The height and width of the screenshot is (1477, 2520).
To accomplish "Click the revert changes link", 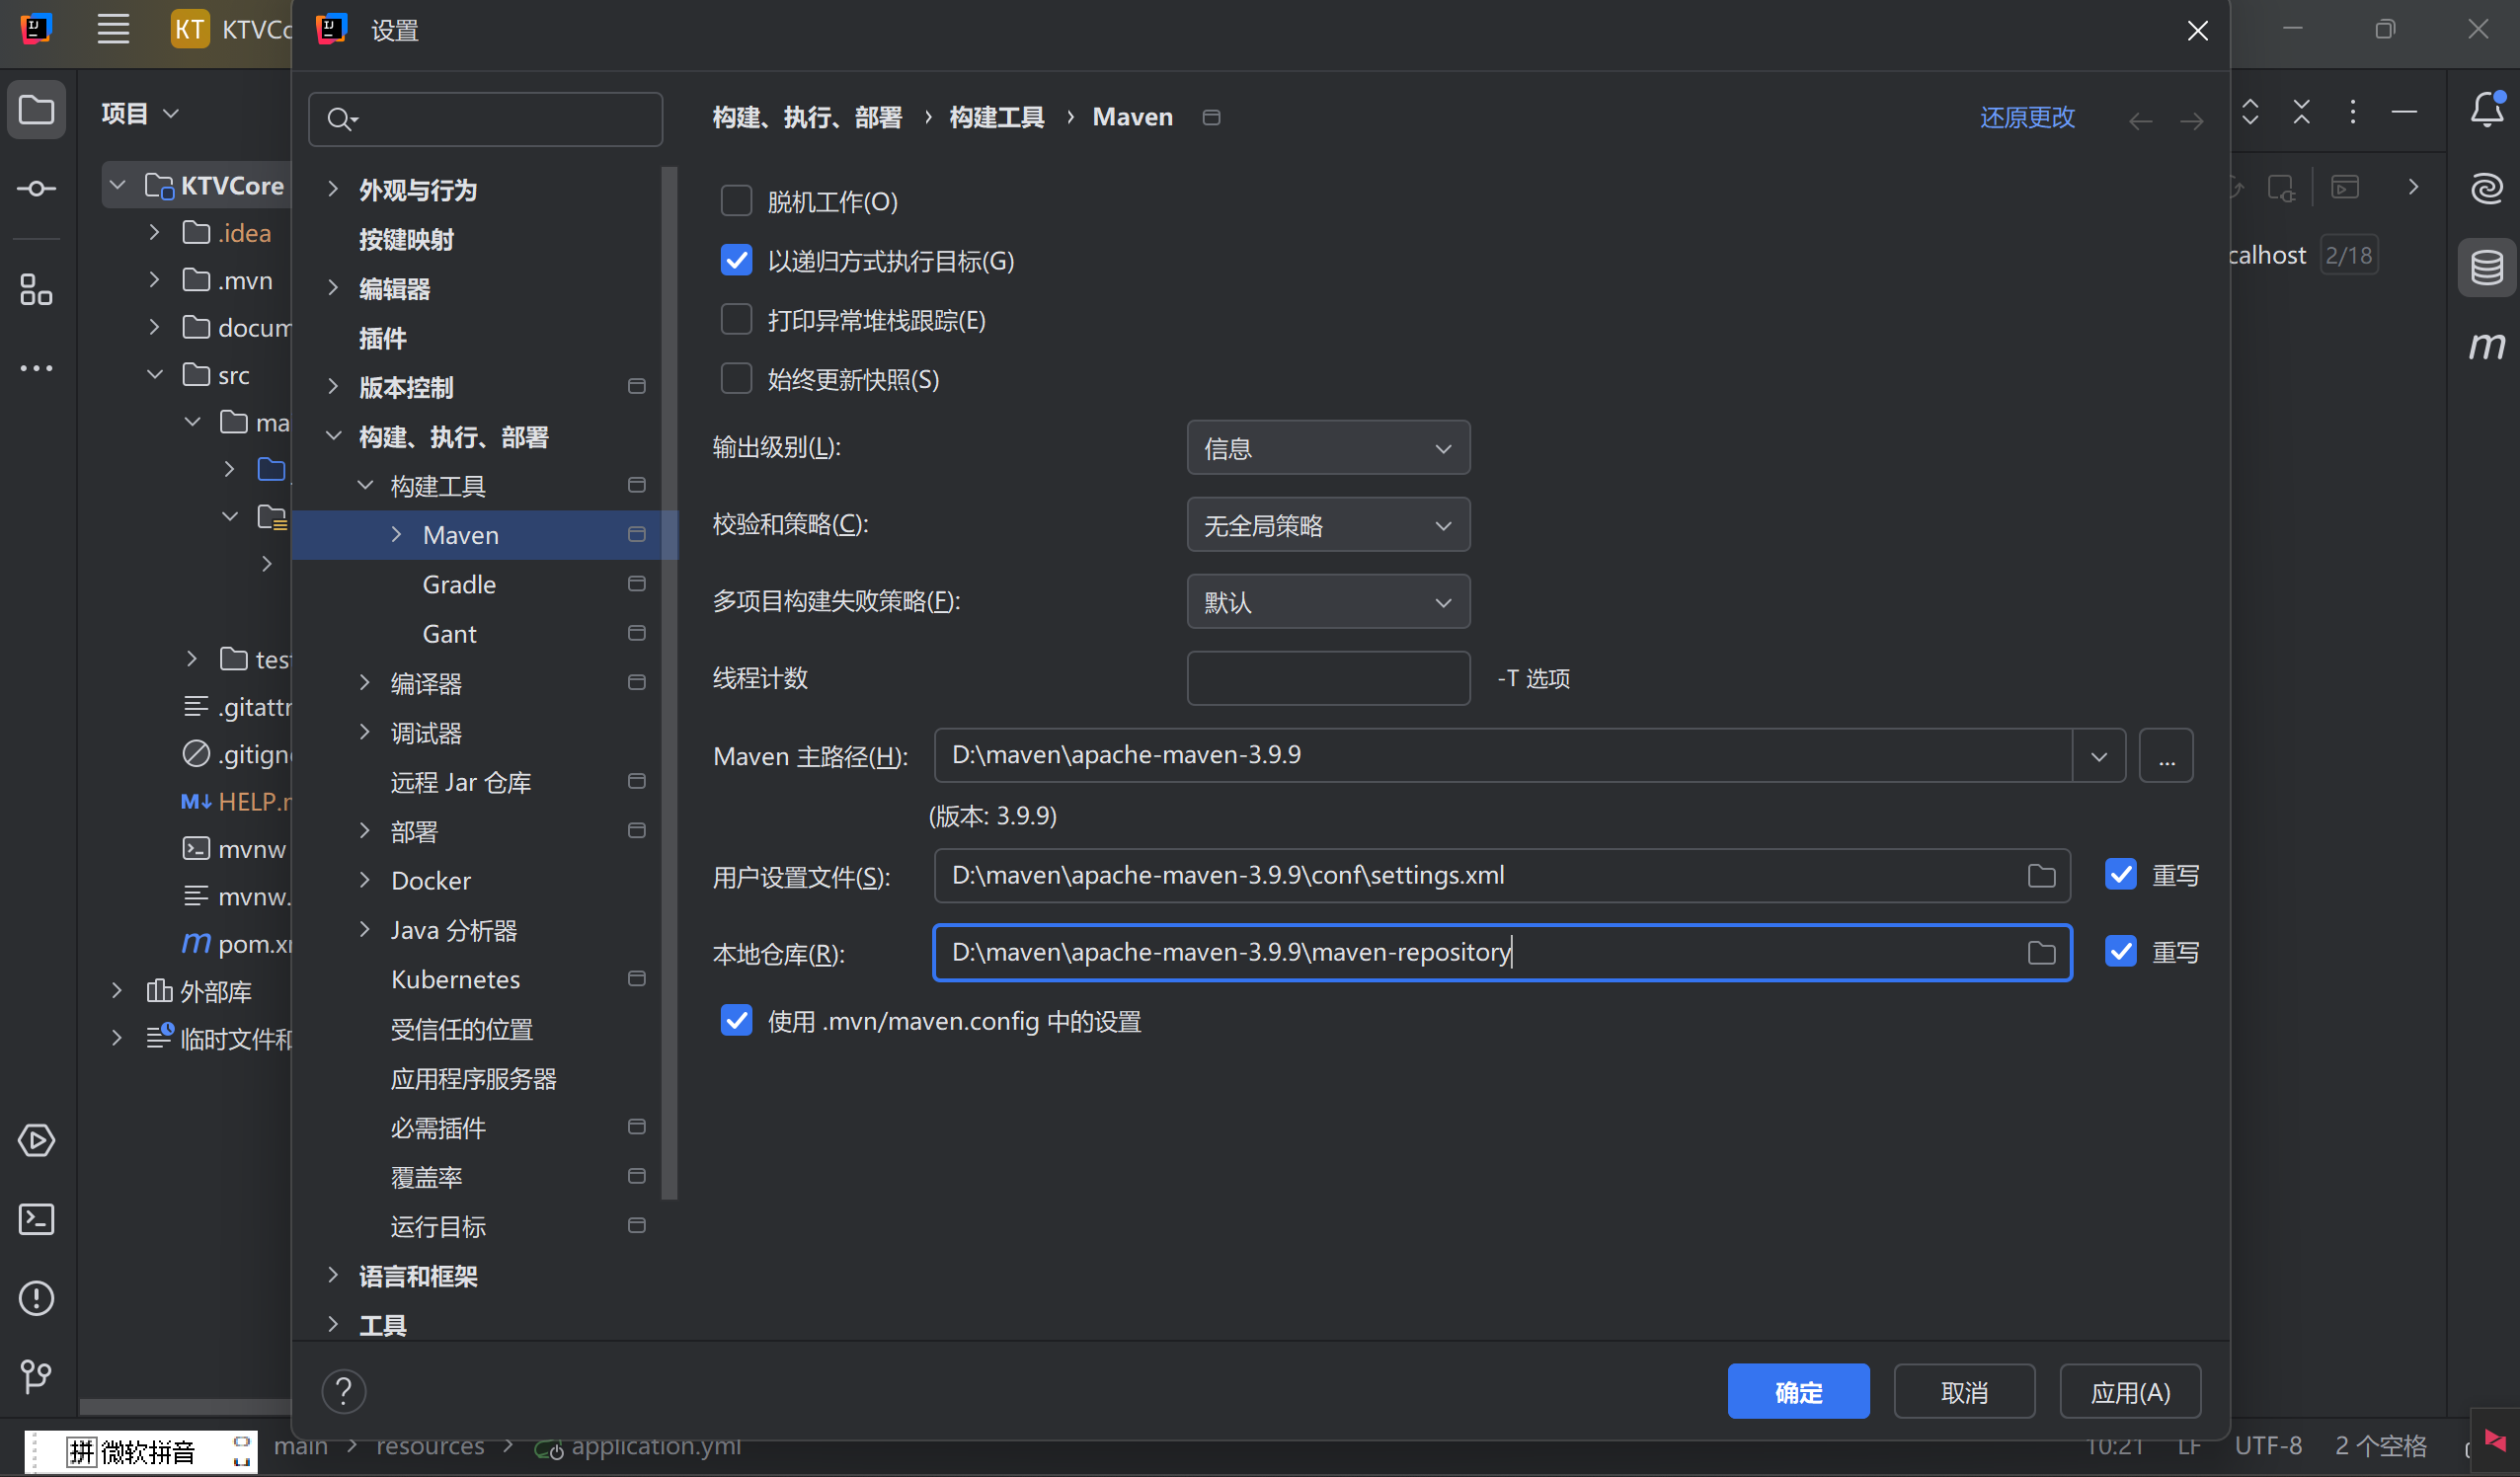I will point(2026,118).
